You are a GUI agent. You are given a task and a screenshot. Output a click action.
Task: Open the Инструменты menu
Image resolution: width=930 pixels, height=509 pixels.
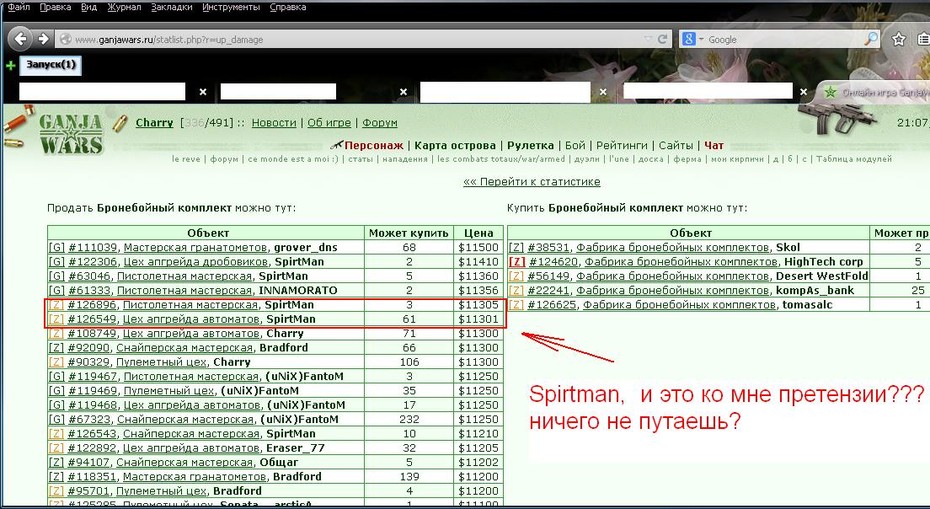(x=231, y=7)
